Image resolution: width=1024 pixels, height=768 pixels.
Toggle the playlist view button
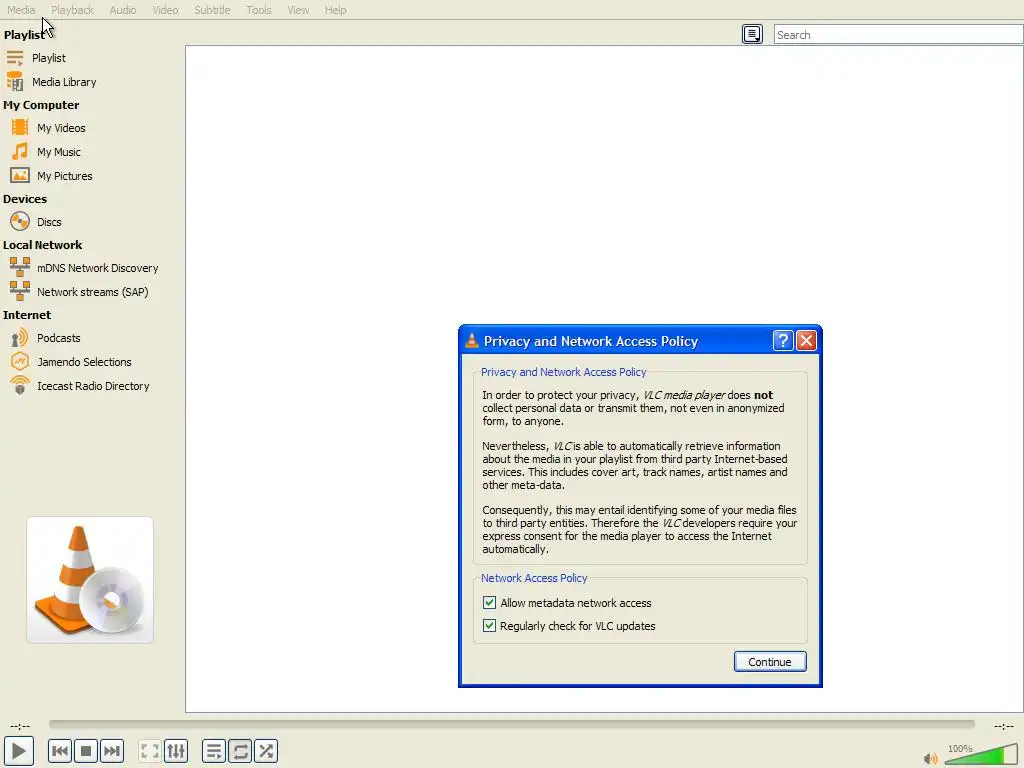[214, 751]
